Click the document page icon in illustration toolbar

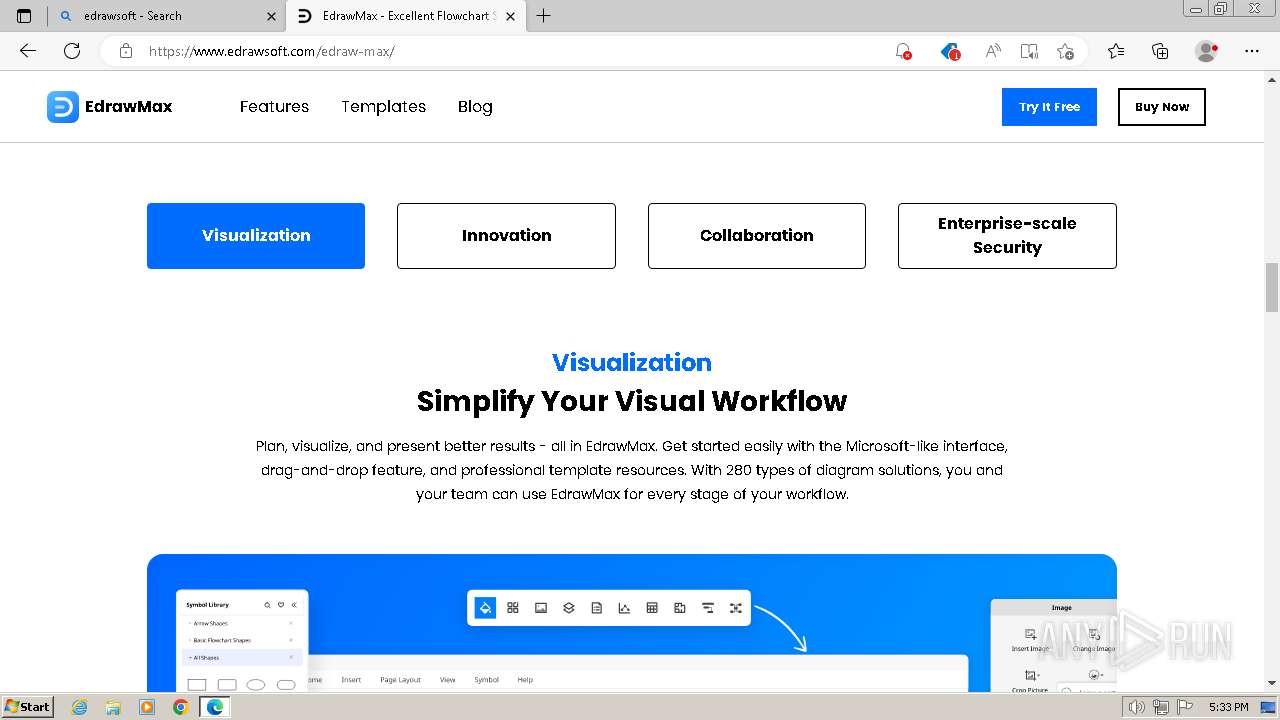click(x=597, y=607)
